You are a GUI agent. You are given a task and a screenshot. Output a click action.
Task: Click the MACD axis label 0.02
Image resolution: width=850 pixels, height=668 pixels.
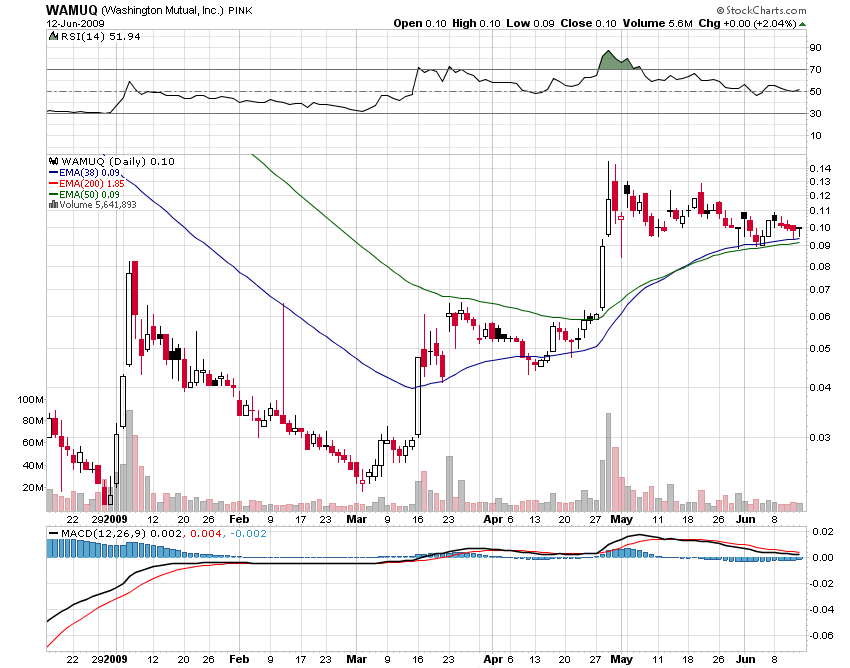pyautogui.click(x=823, y=531)
